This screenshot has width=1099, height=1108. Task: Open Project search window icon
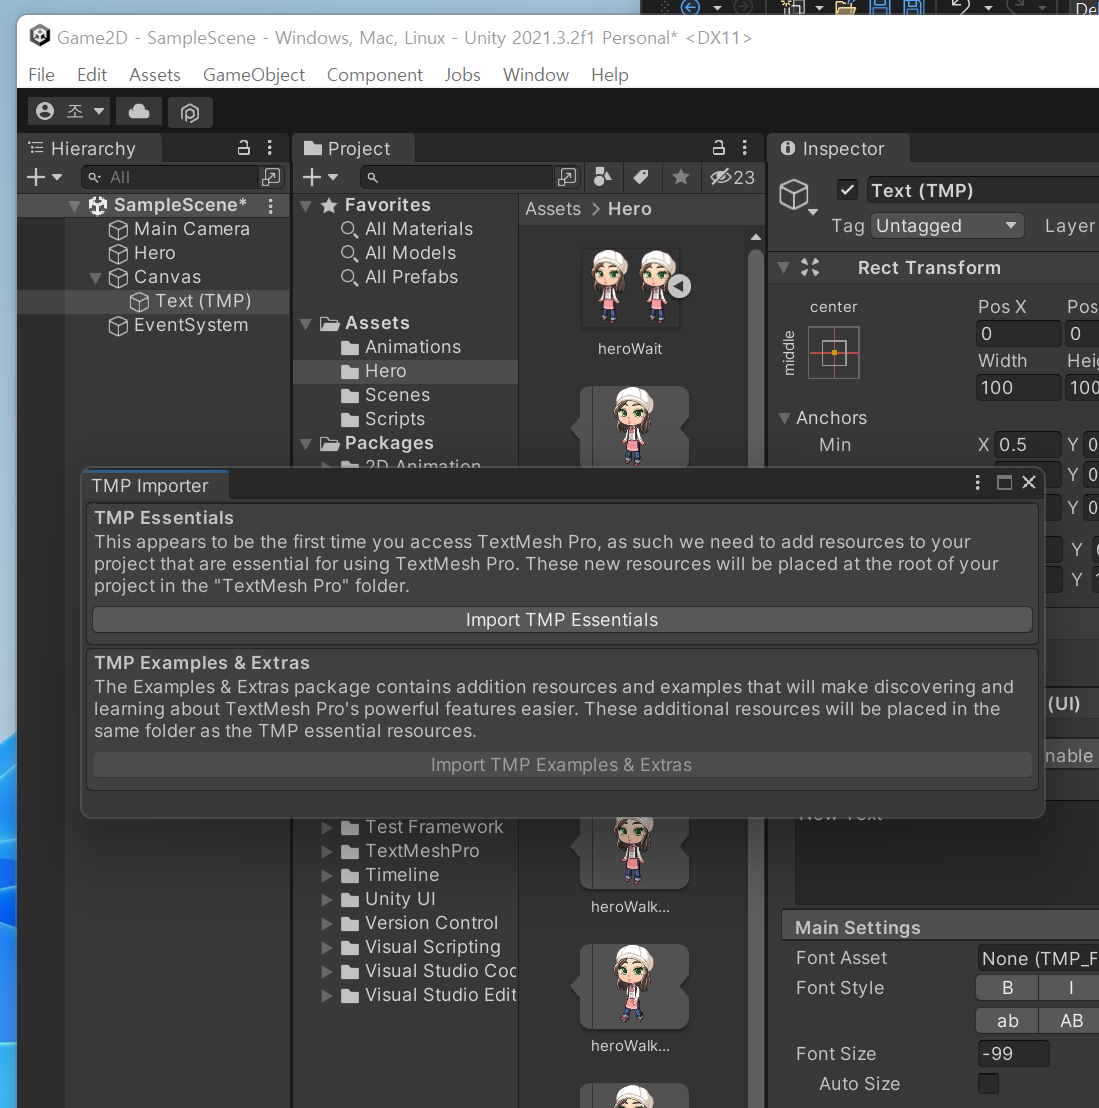(567, 177)
